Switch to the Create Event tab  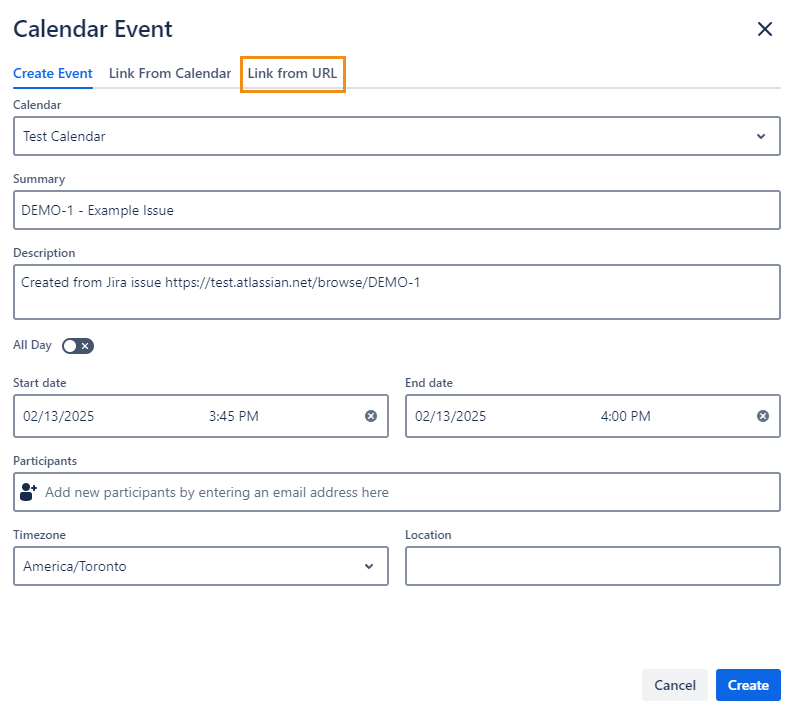(x=53, y=74)
